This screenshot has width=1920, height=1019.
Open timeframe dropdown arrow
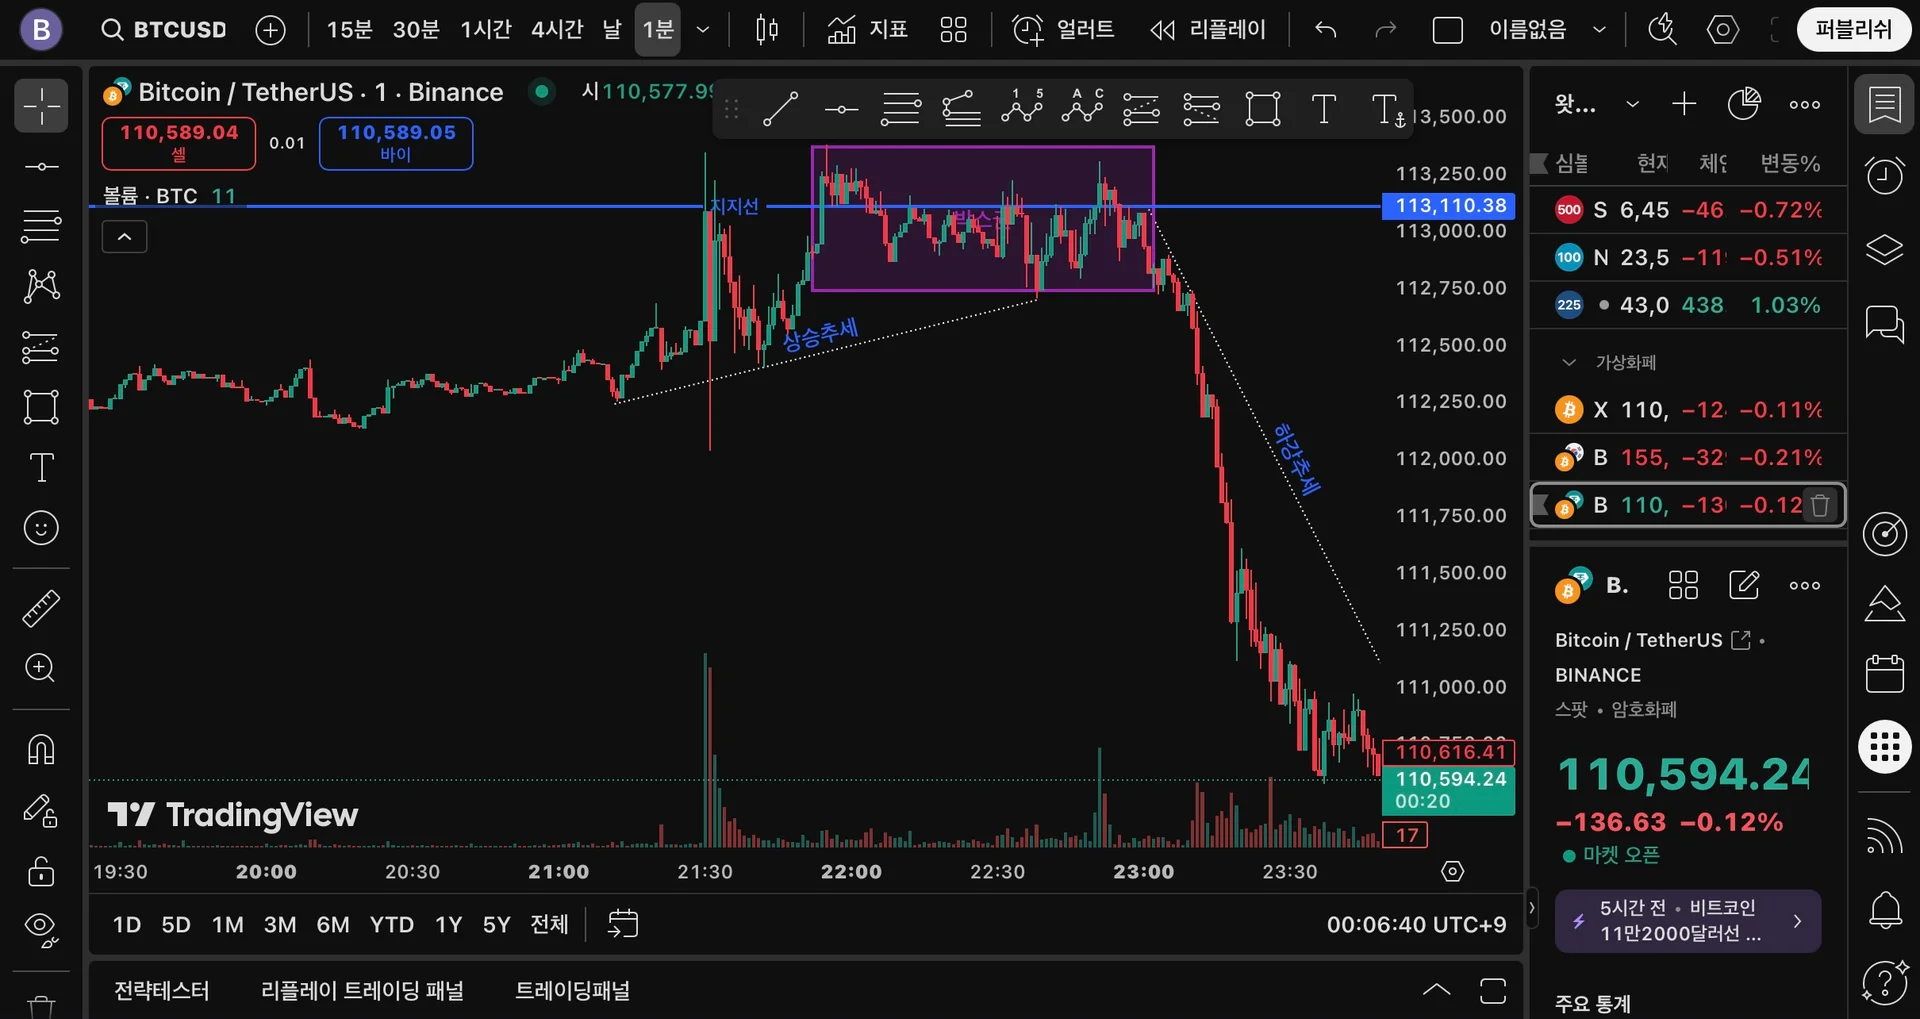click(x=703, y=30)
